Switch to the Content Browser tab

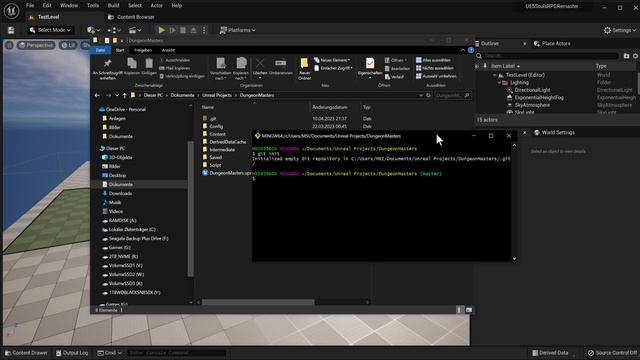[131, 17]
